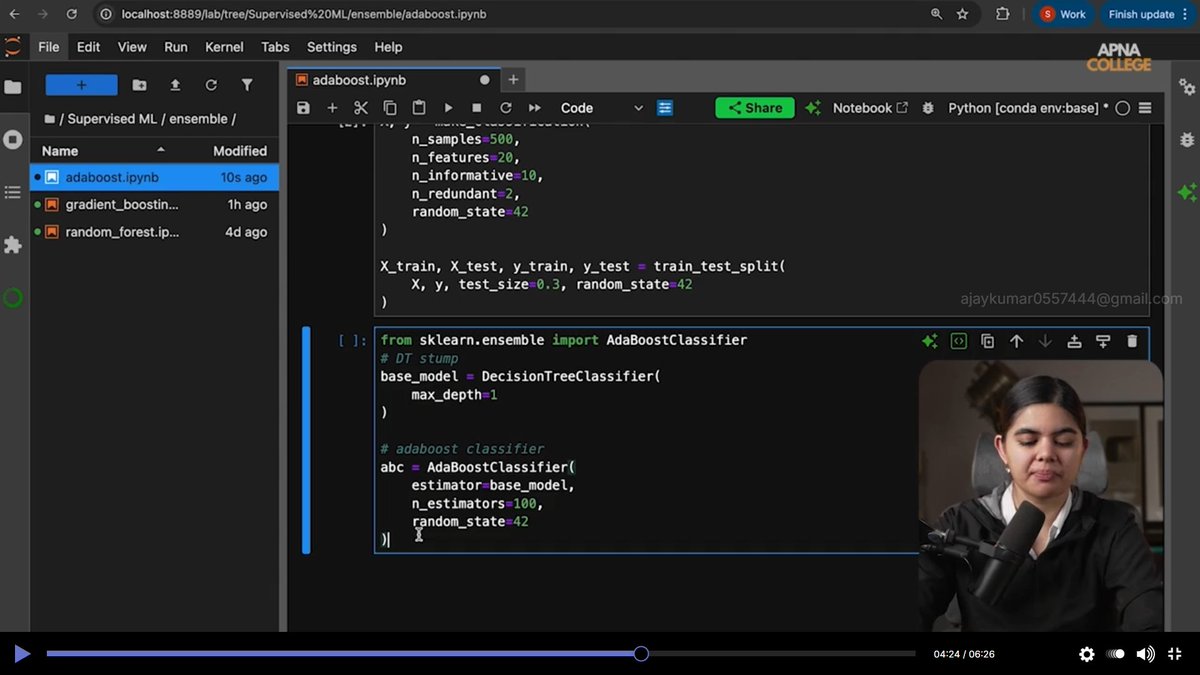The height and width of the screenshot is (675, 1200).
Task: Click the green code bracket icon in the cell toolbar
Action: pyautogui.click(x=958, y=341)
